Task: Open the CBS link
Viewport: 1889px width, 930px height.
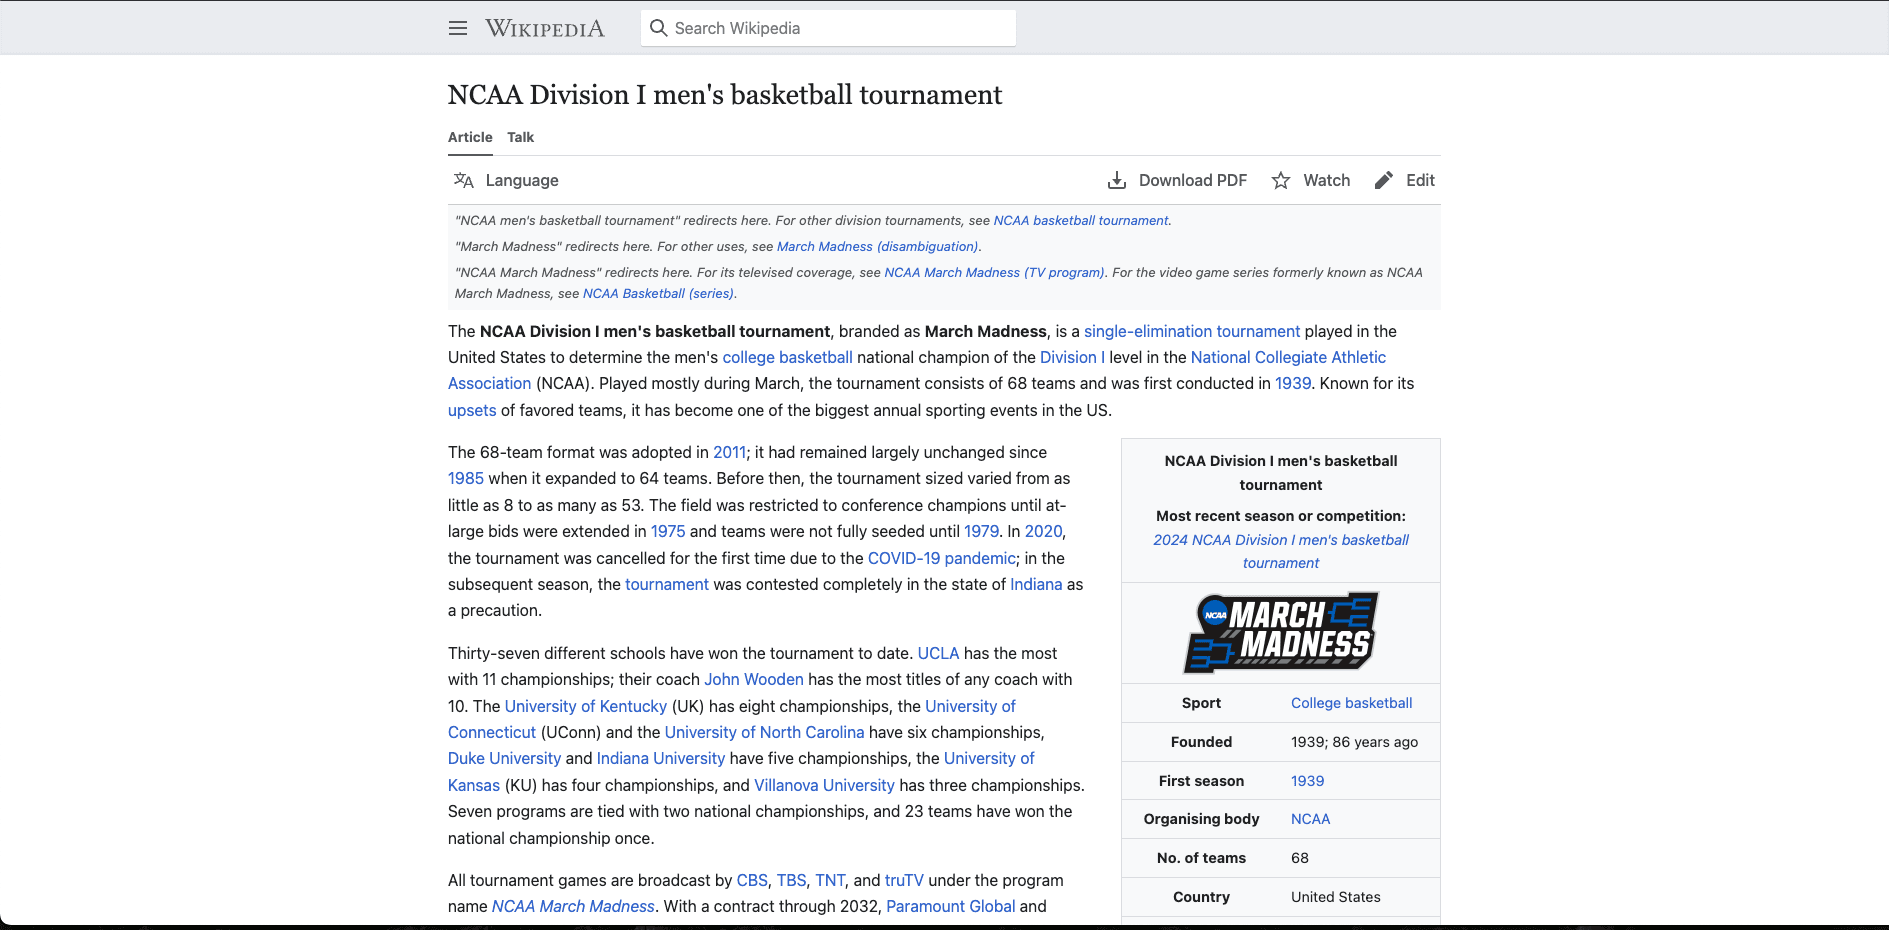Action: [752, 880]
